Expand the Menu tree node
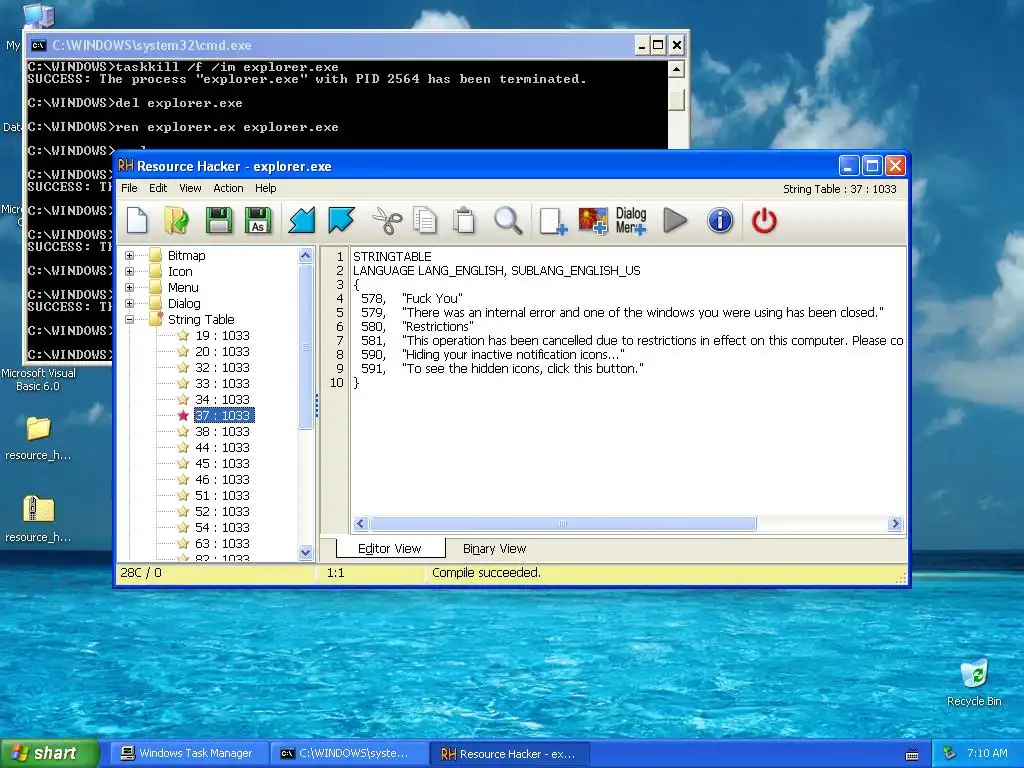The height and width of the screenshot is (768, 1024). (x=129, y=287)
